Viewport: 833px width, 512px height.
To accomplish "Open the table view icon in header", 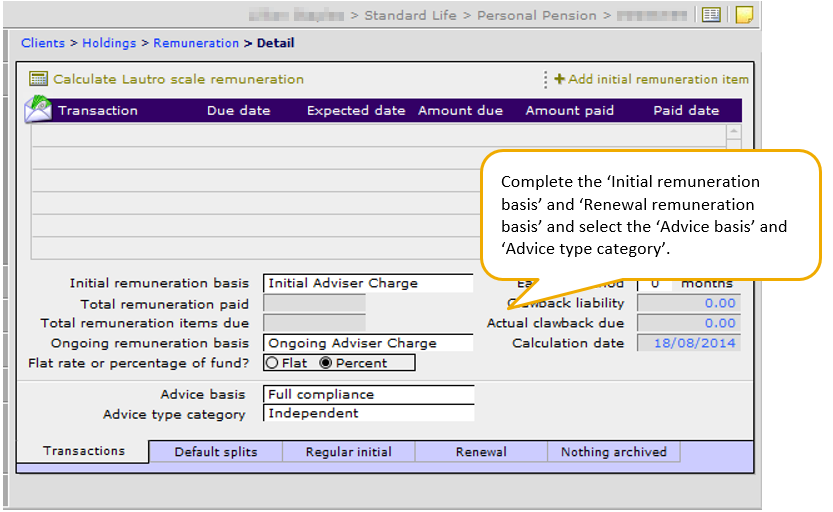I will tap(711, 15).
